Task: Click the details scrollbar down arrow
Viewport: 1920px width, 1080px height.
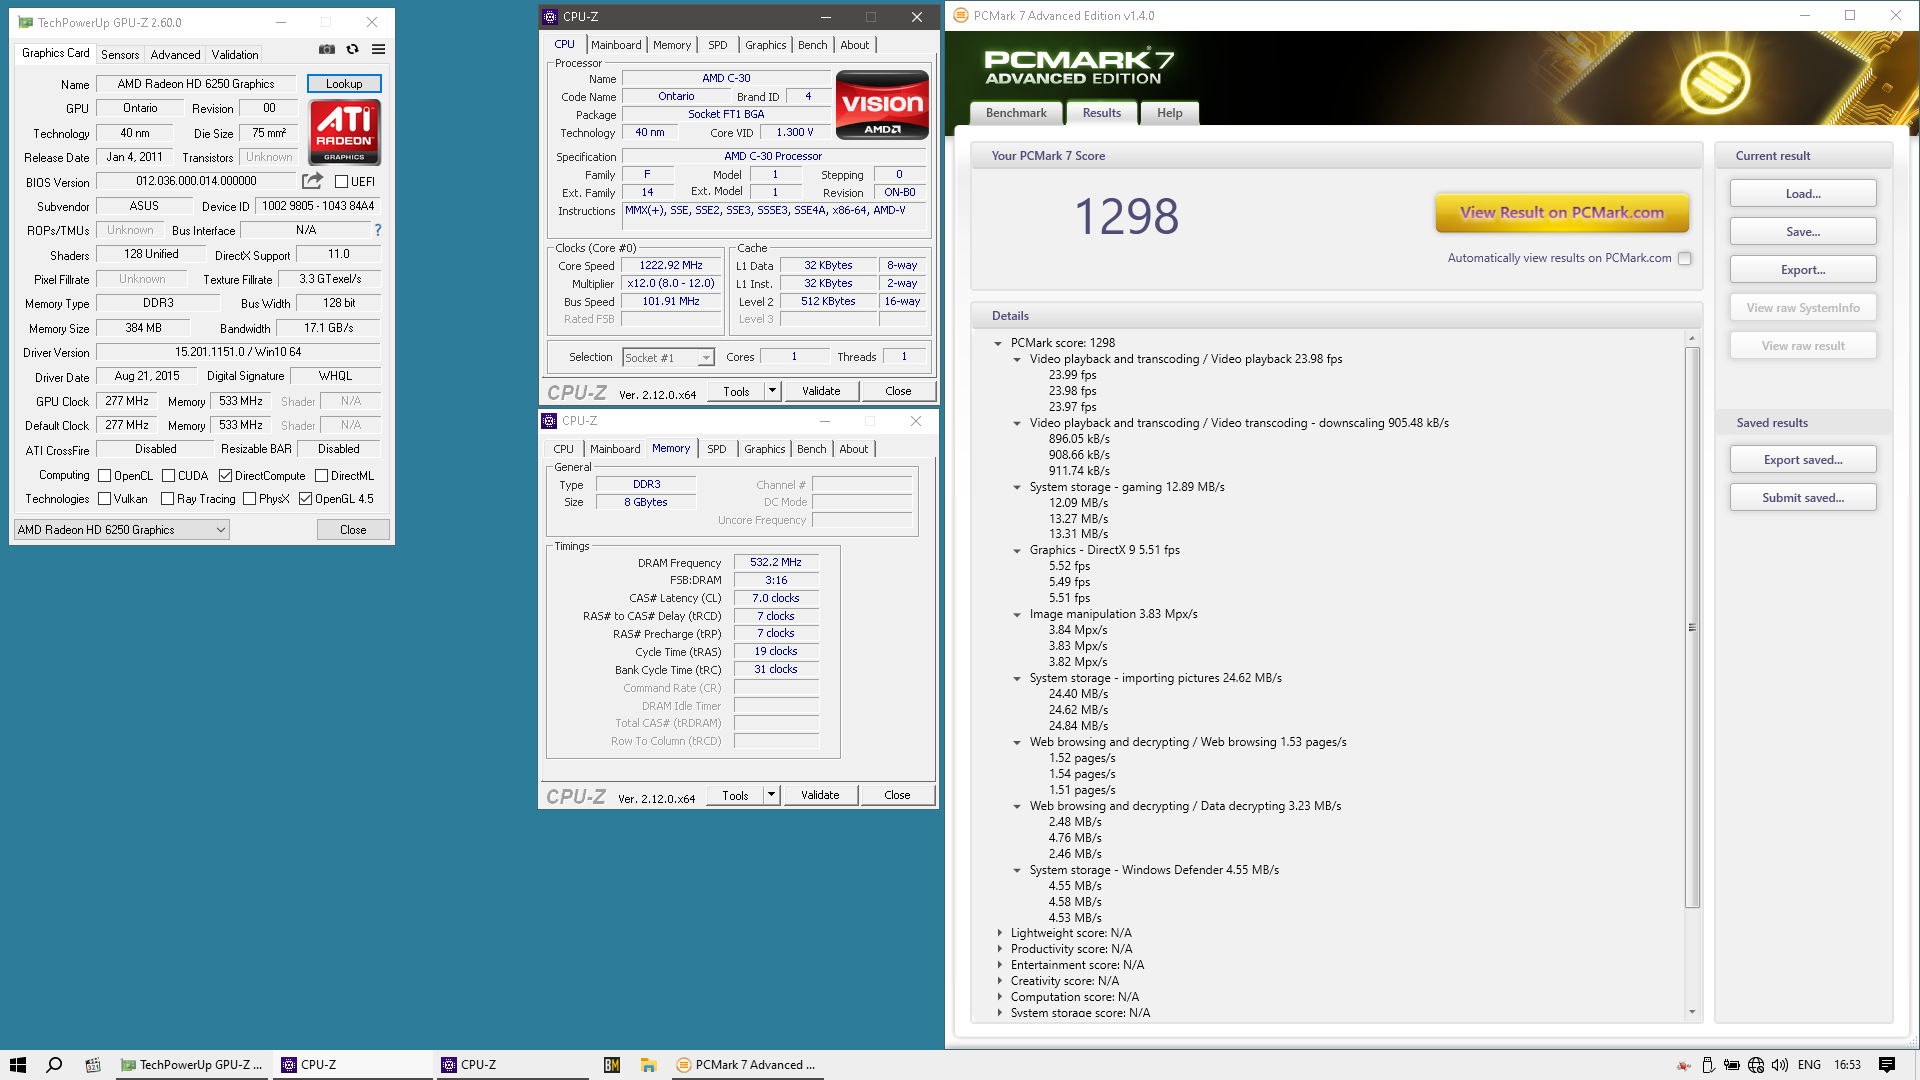Action: pos(1692,1012)
